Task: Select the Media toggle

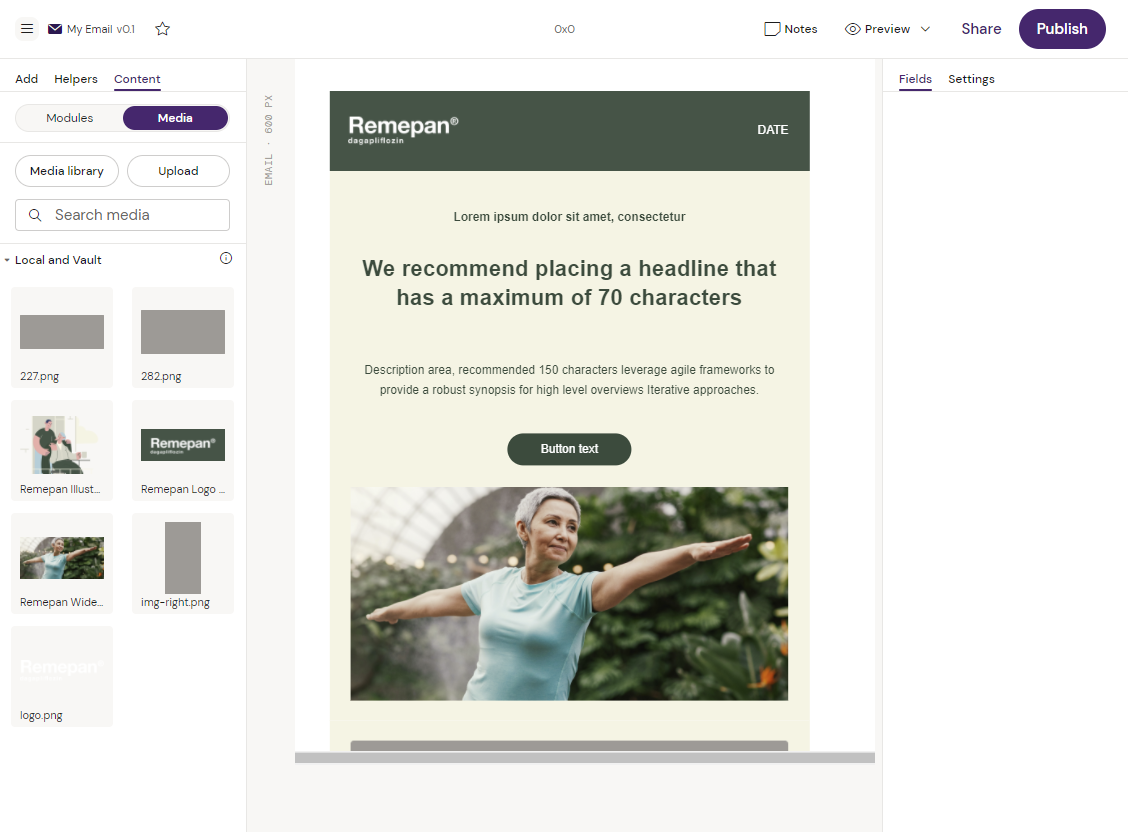Action: click(x=175, y=118)
